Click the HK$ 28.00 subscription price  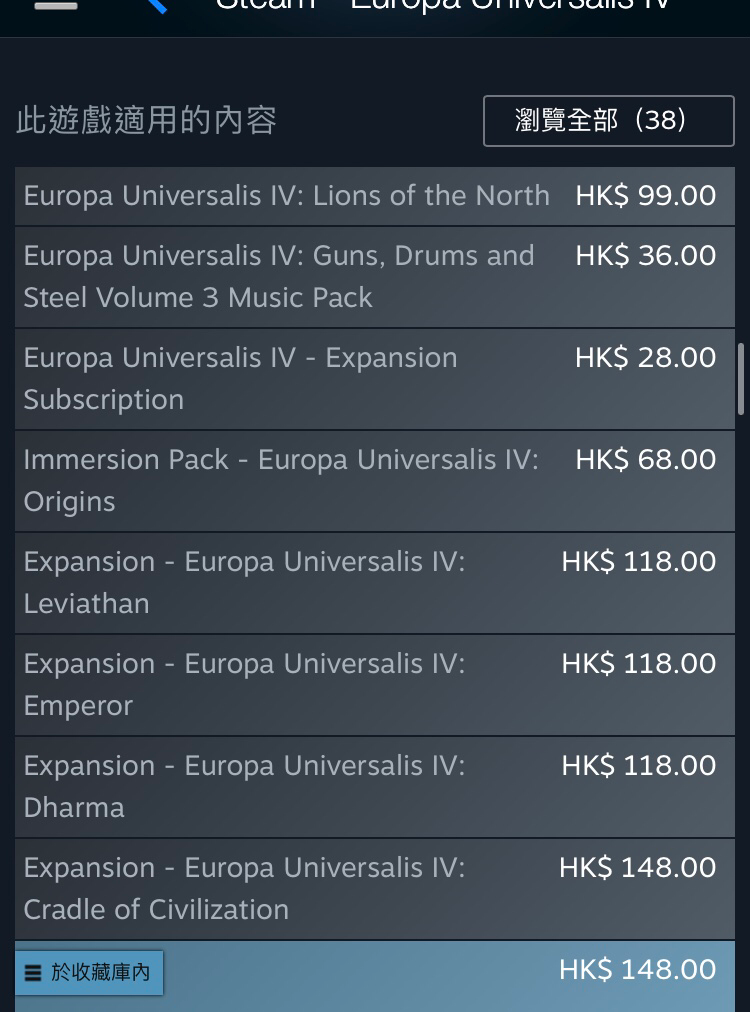click(645, 358)
